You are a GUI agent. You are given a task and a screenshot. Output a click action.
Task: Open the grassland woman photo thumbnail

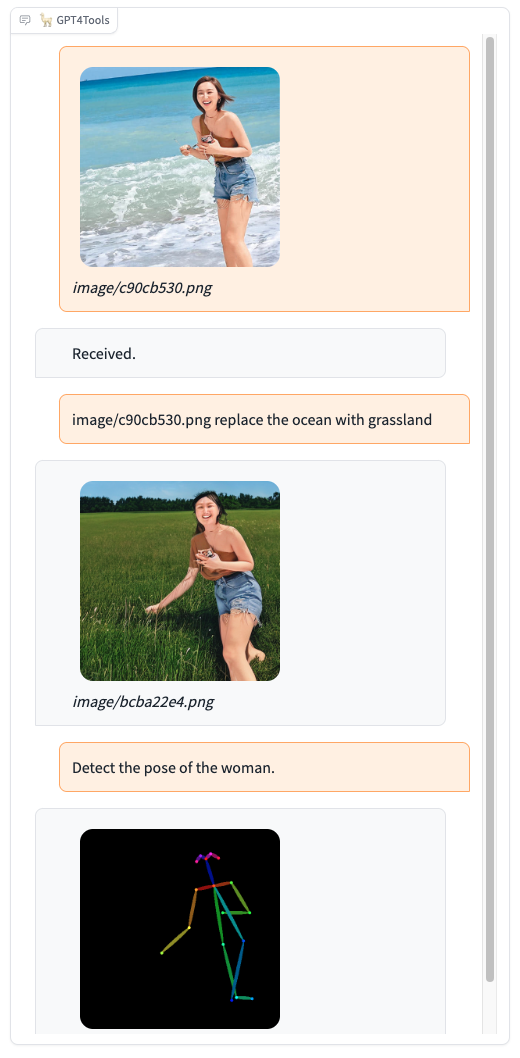[179, 581]
